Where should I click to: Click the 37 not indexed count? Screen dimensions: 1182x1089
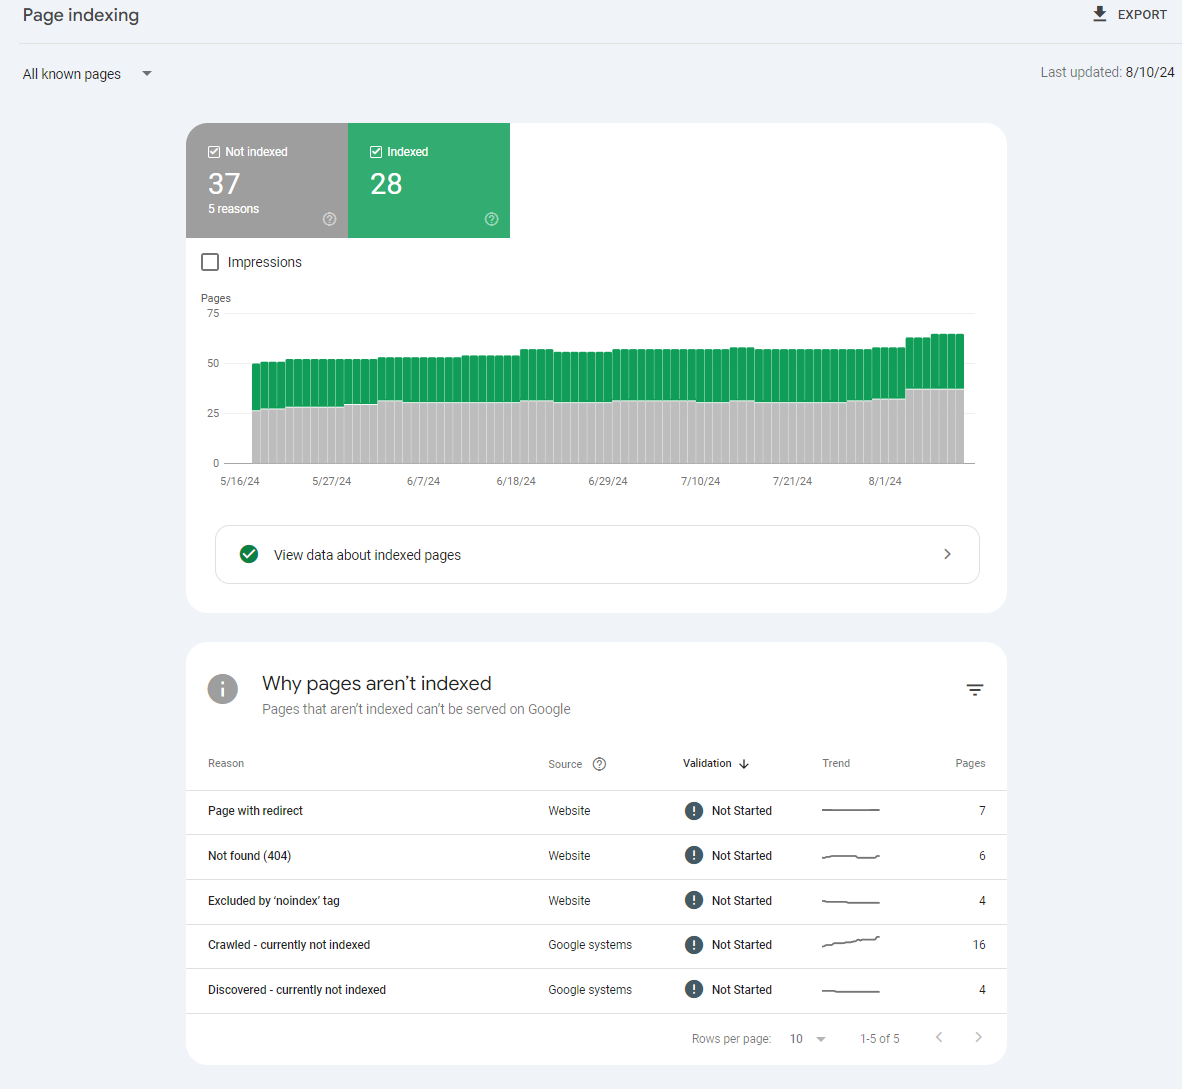pos(224,184)
